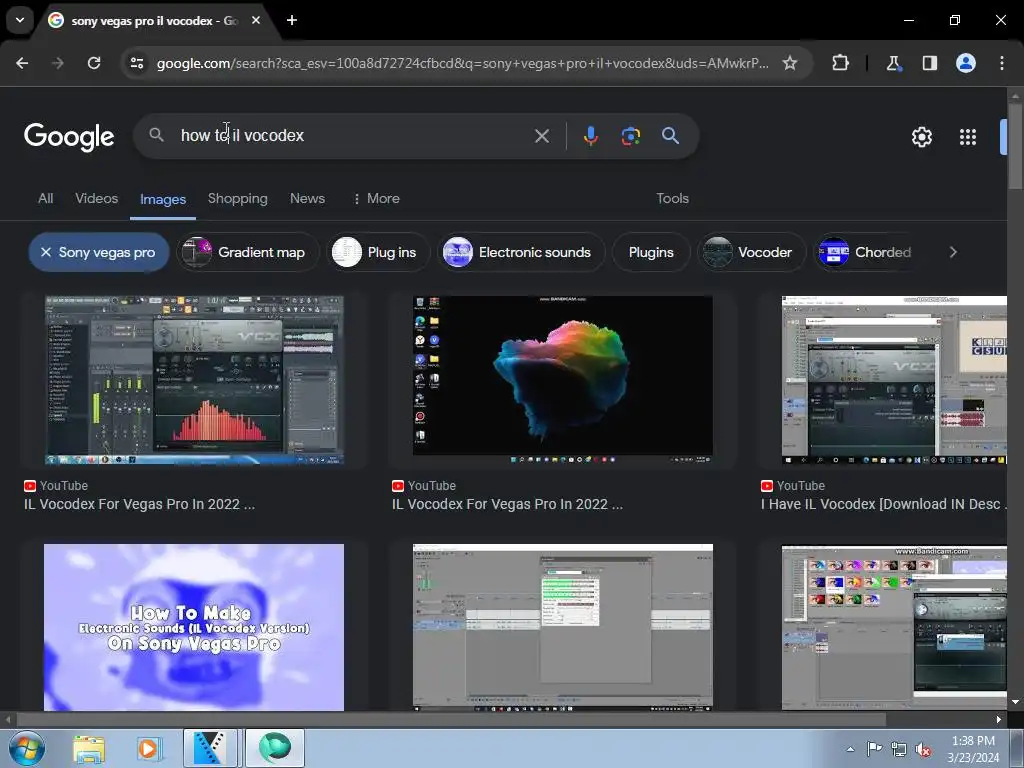Click the horizontal scrollbar at page bottom
The image size is (1024, 768).
tap(451, 720)
